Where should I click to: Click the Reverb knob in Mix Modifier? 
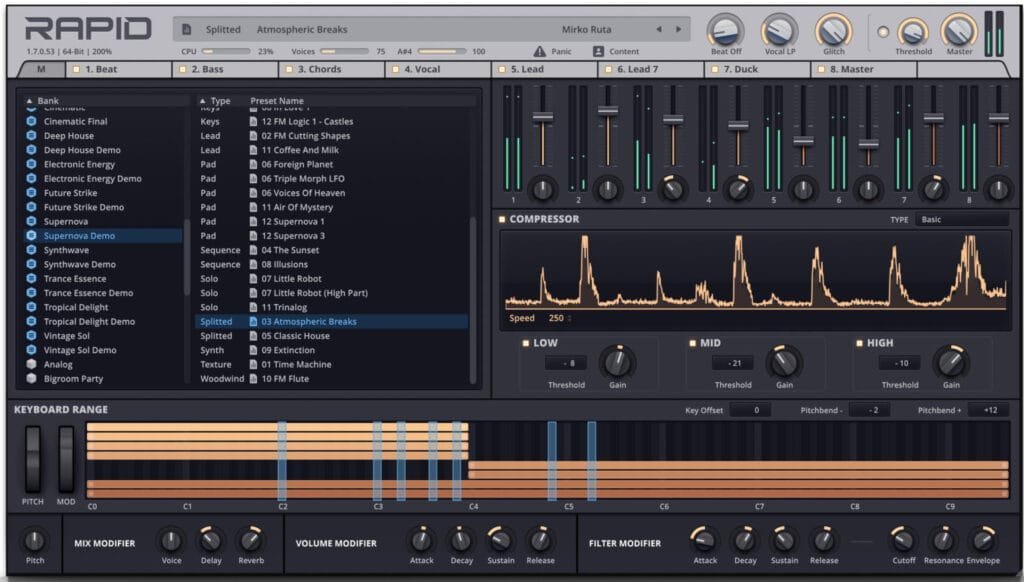tap(250, 541)
